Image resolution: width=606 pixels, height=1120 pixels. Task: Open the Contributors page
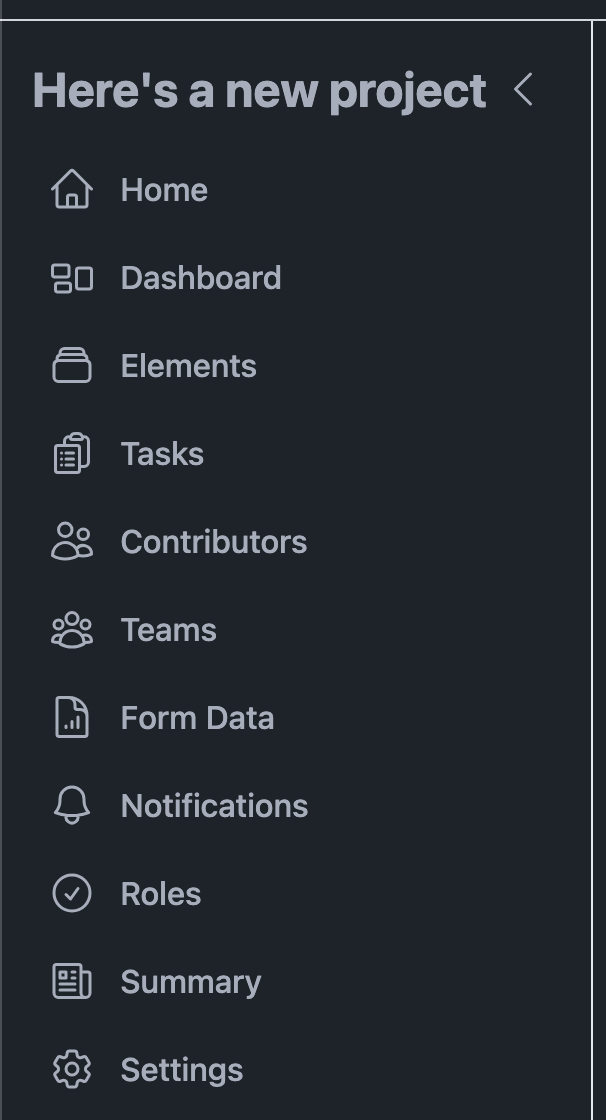(x=214, y=542)
